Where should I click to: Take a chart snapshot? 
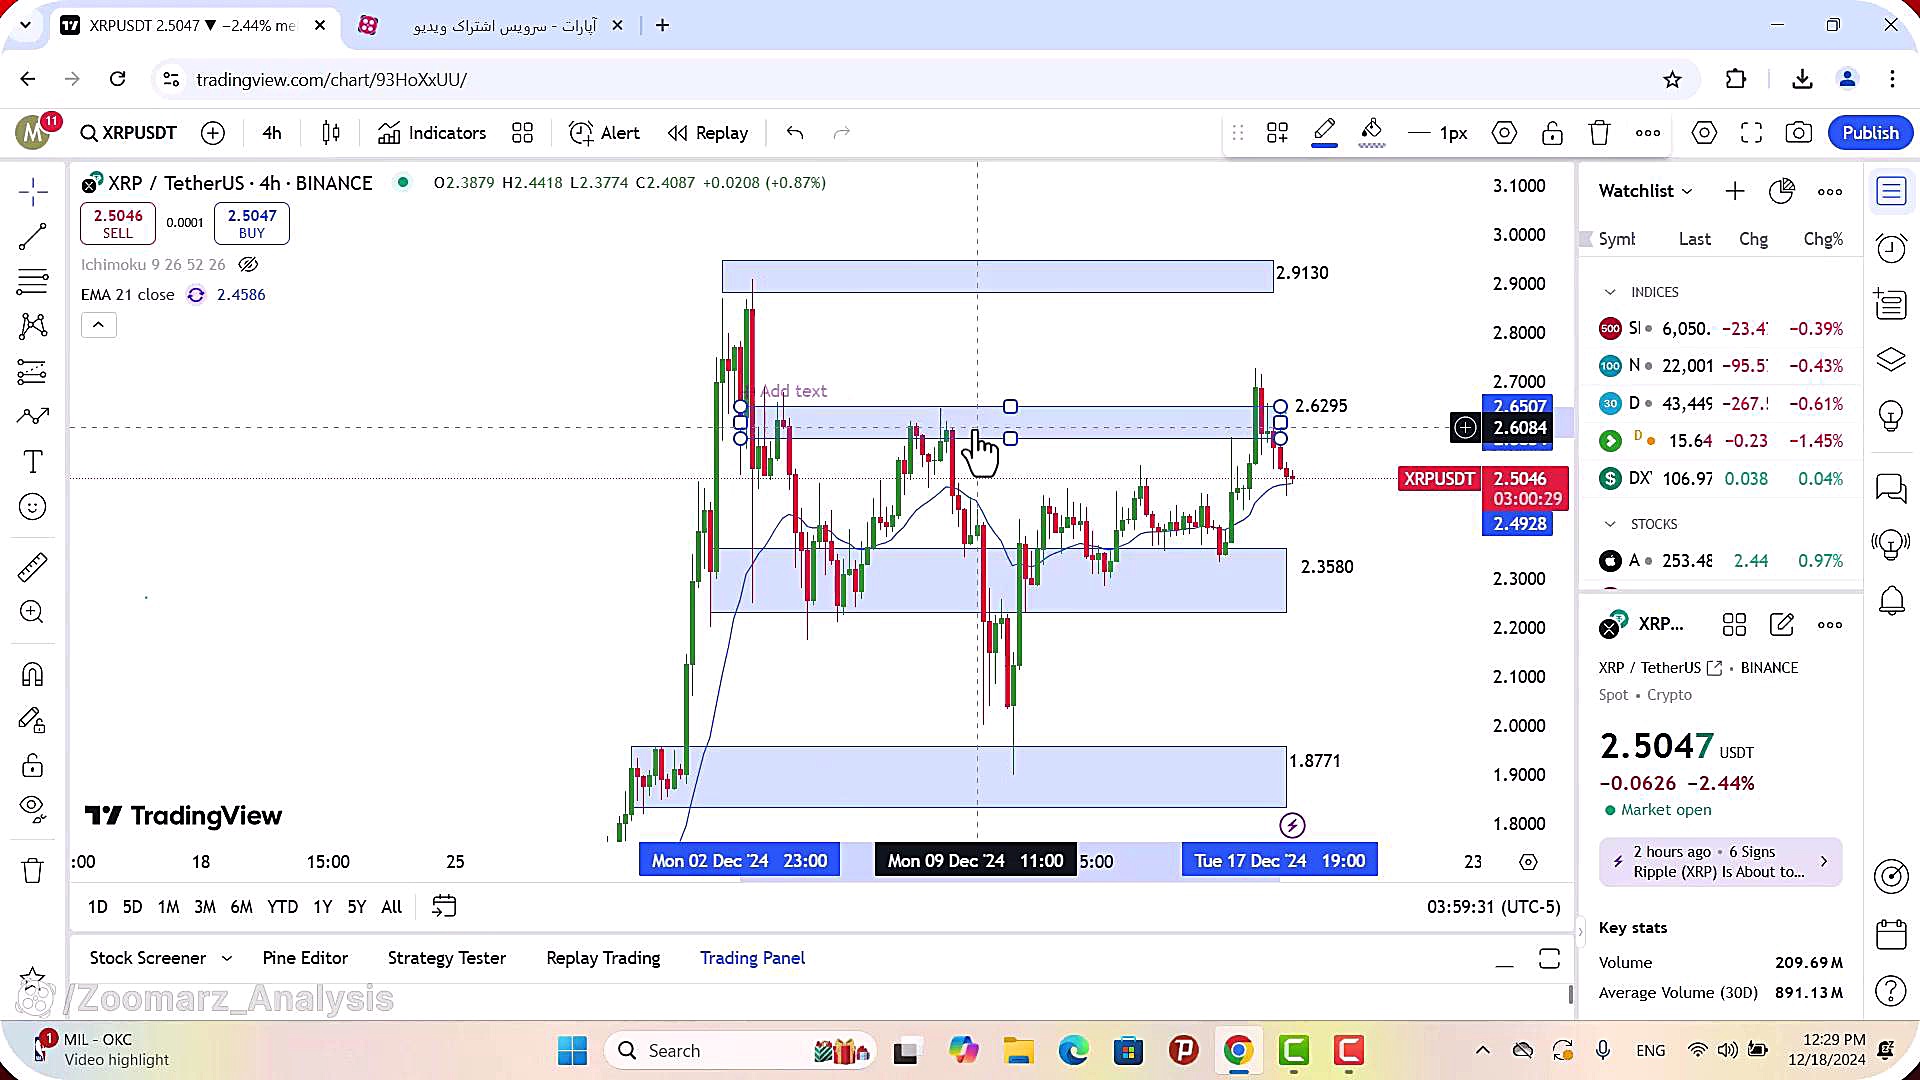coord(1799,133)
